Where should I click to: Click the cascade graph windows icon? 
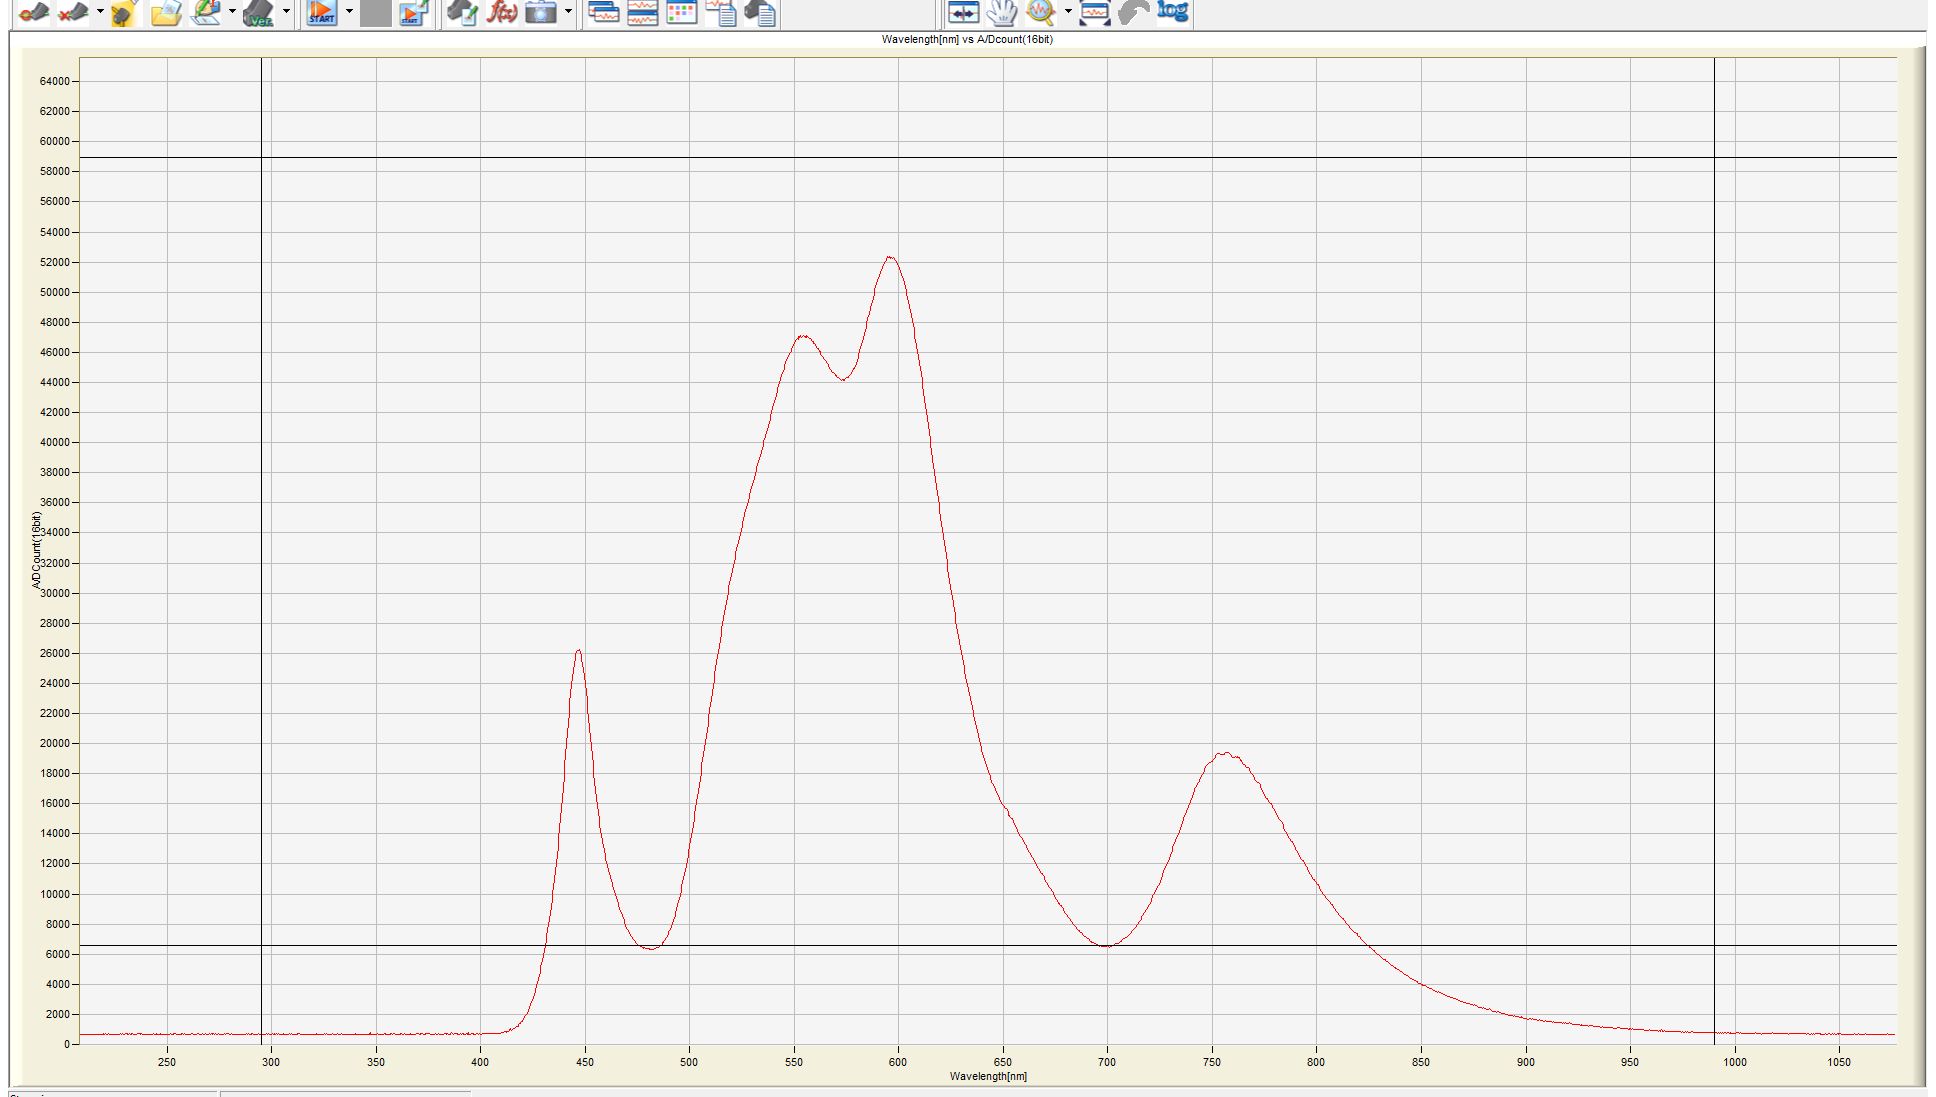tap(603, 13)
